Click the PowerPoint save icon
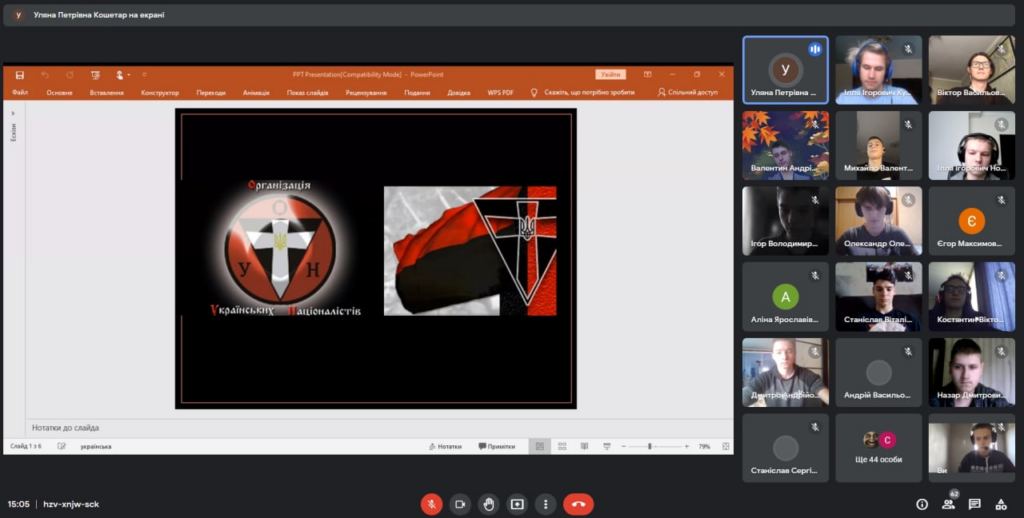This screenshot has width=1024, height=518. pyautogui.click(x=19, y=75)
